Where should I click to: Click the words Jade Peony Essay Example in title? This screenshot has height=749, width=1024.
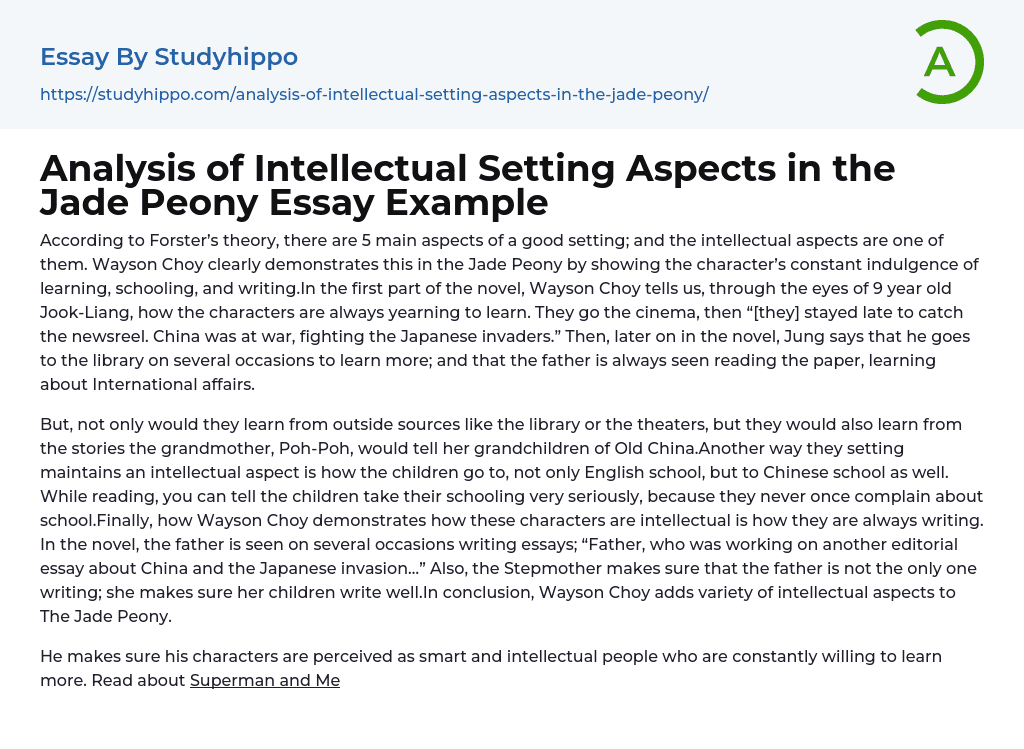coord(294,202)
